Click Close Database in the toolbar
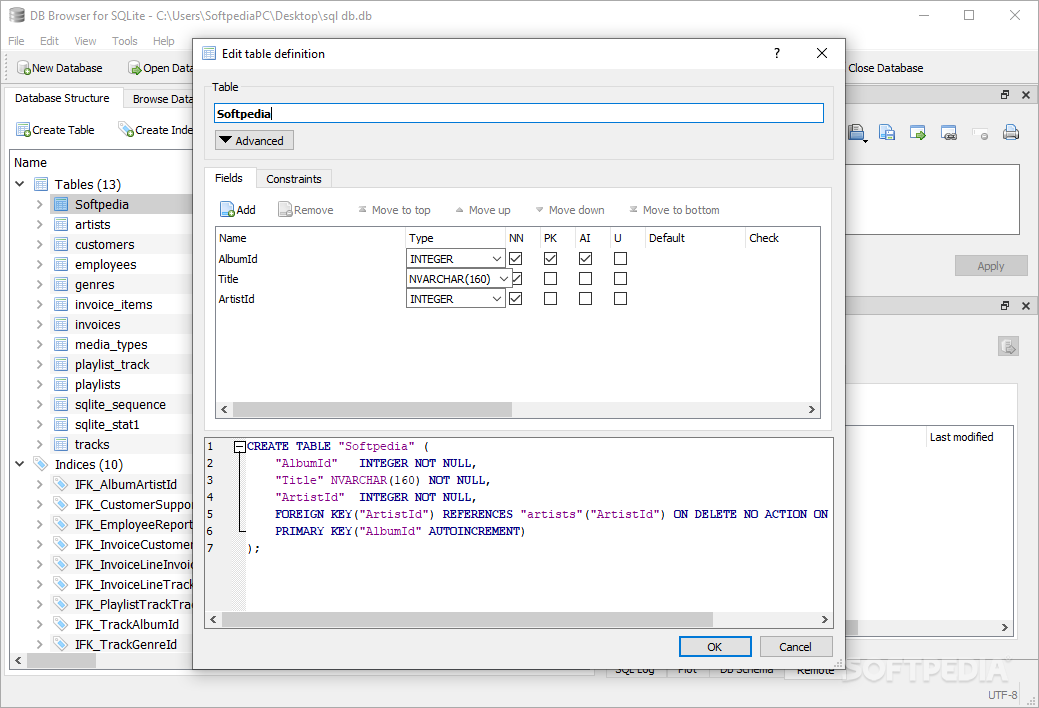 coord(885,68)
